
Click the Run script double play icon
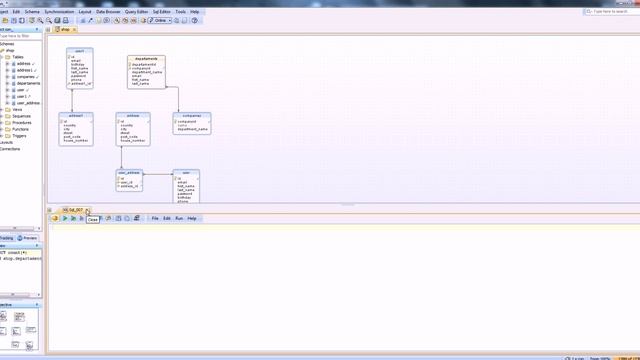tap(73, 218)
